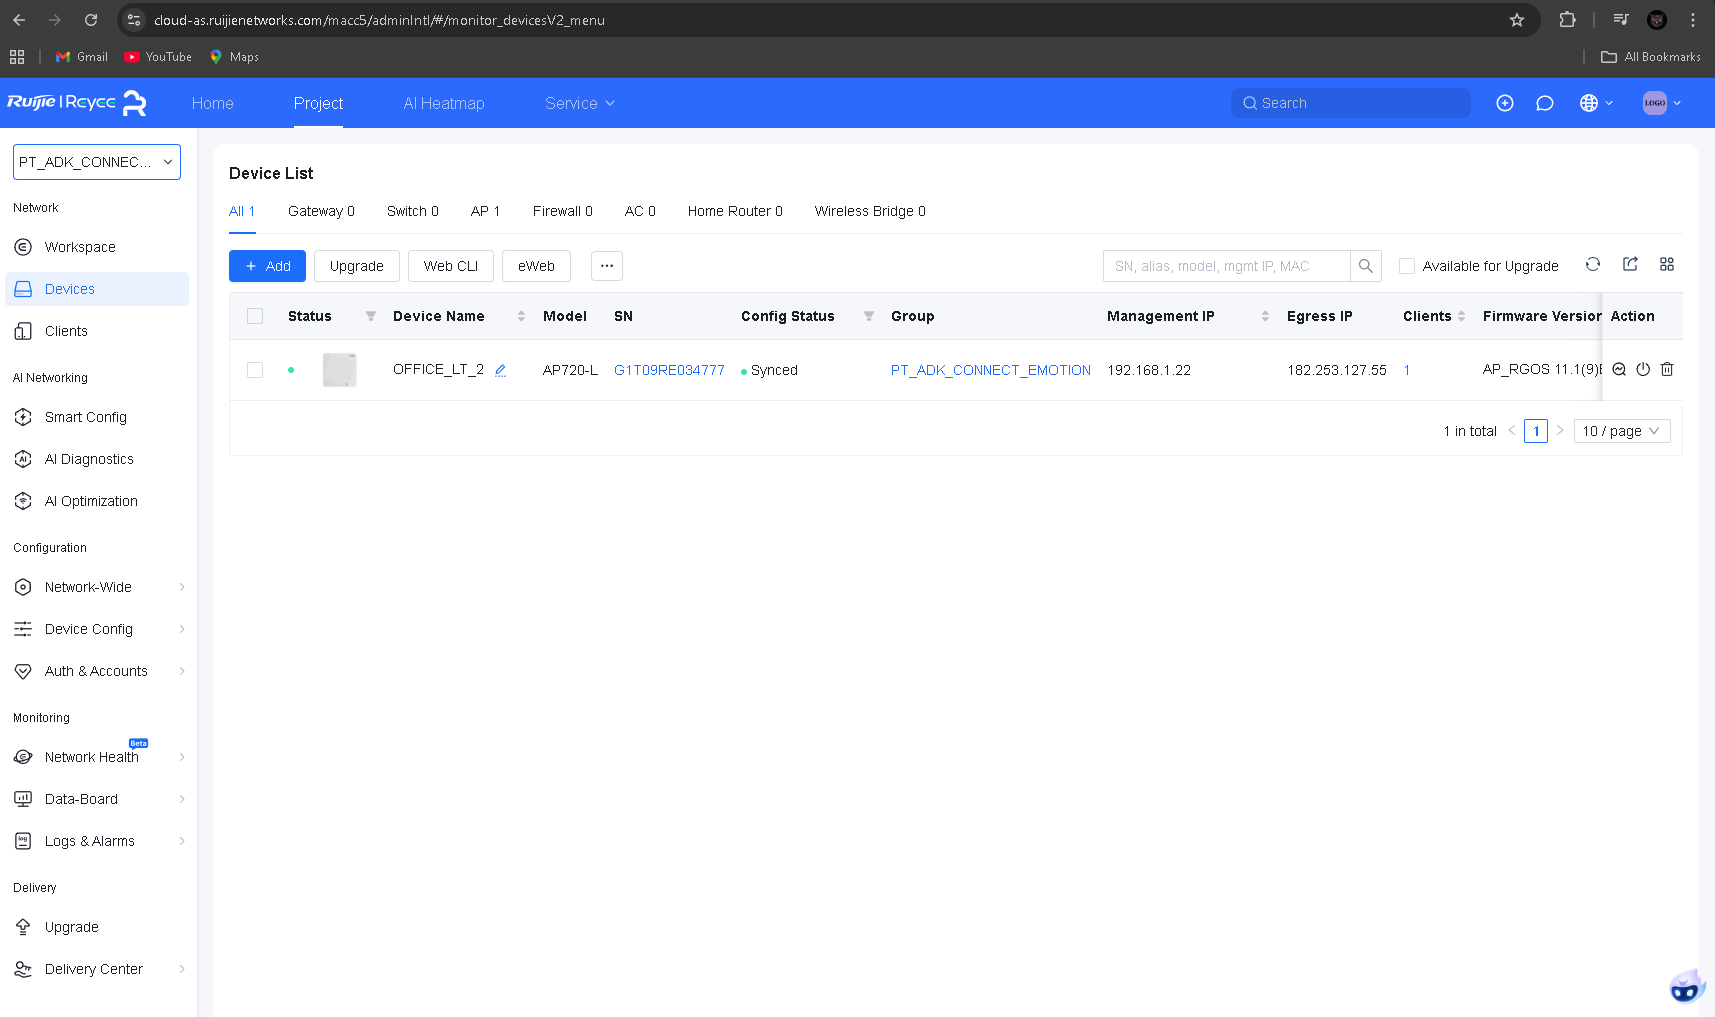Switch to the AP 1 tab

(485, 211)
